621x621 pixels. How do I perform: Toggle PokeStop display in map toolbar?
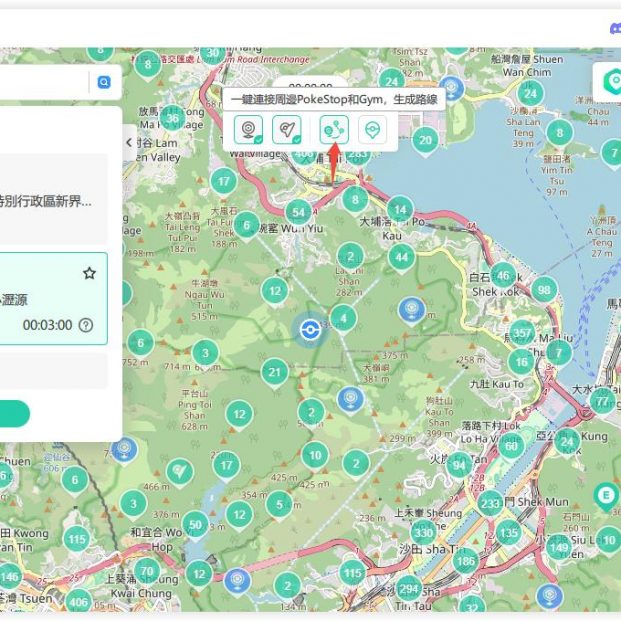pos(248,129)
